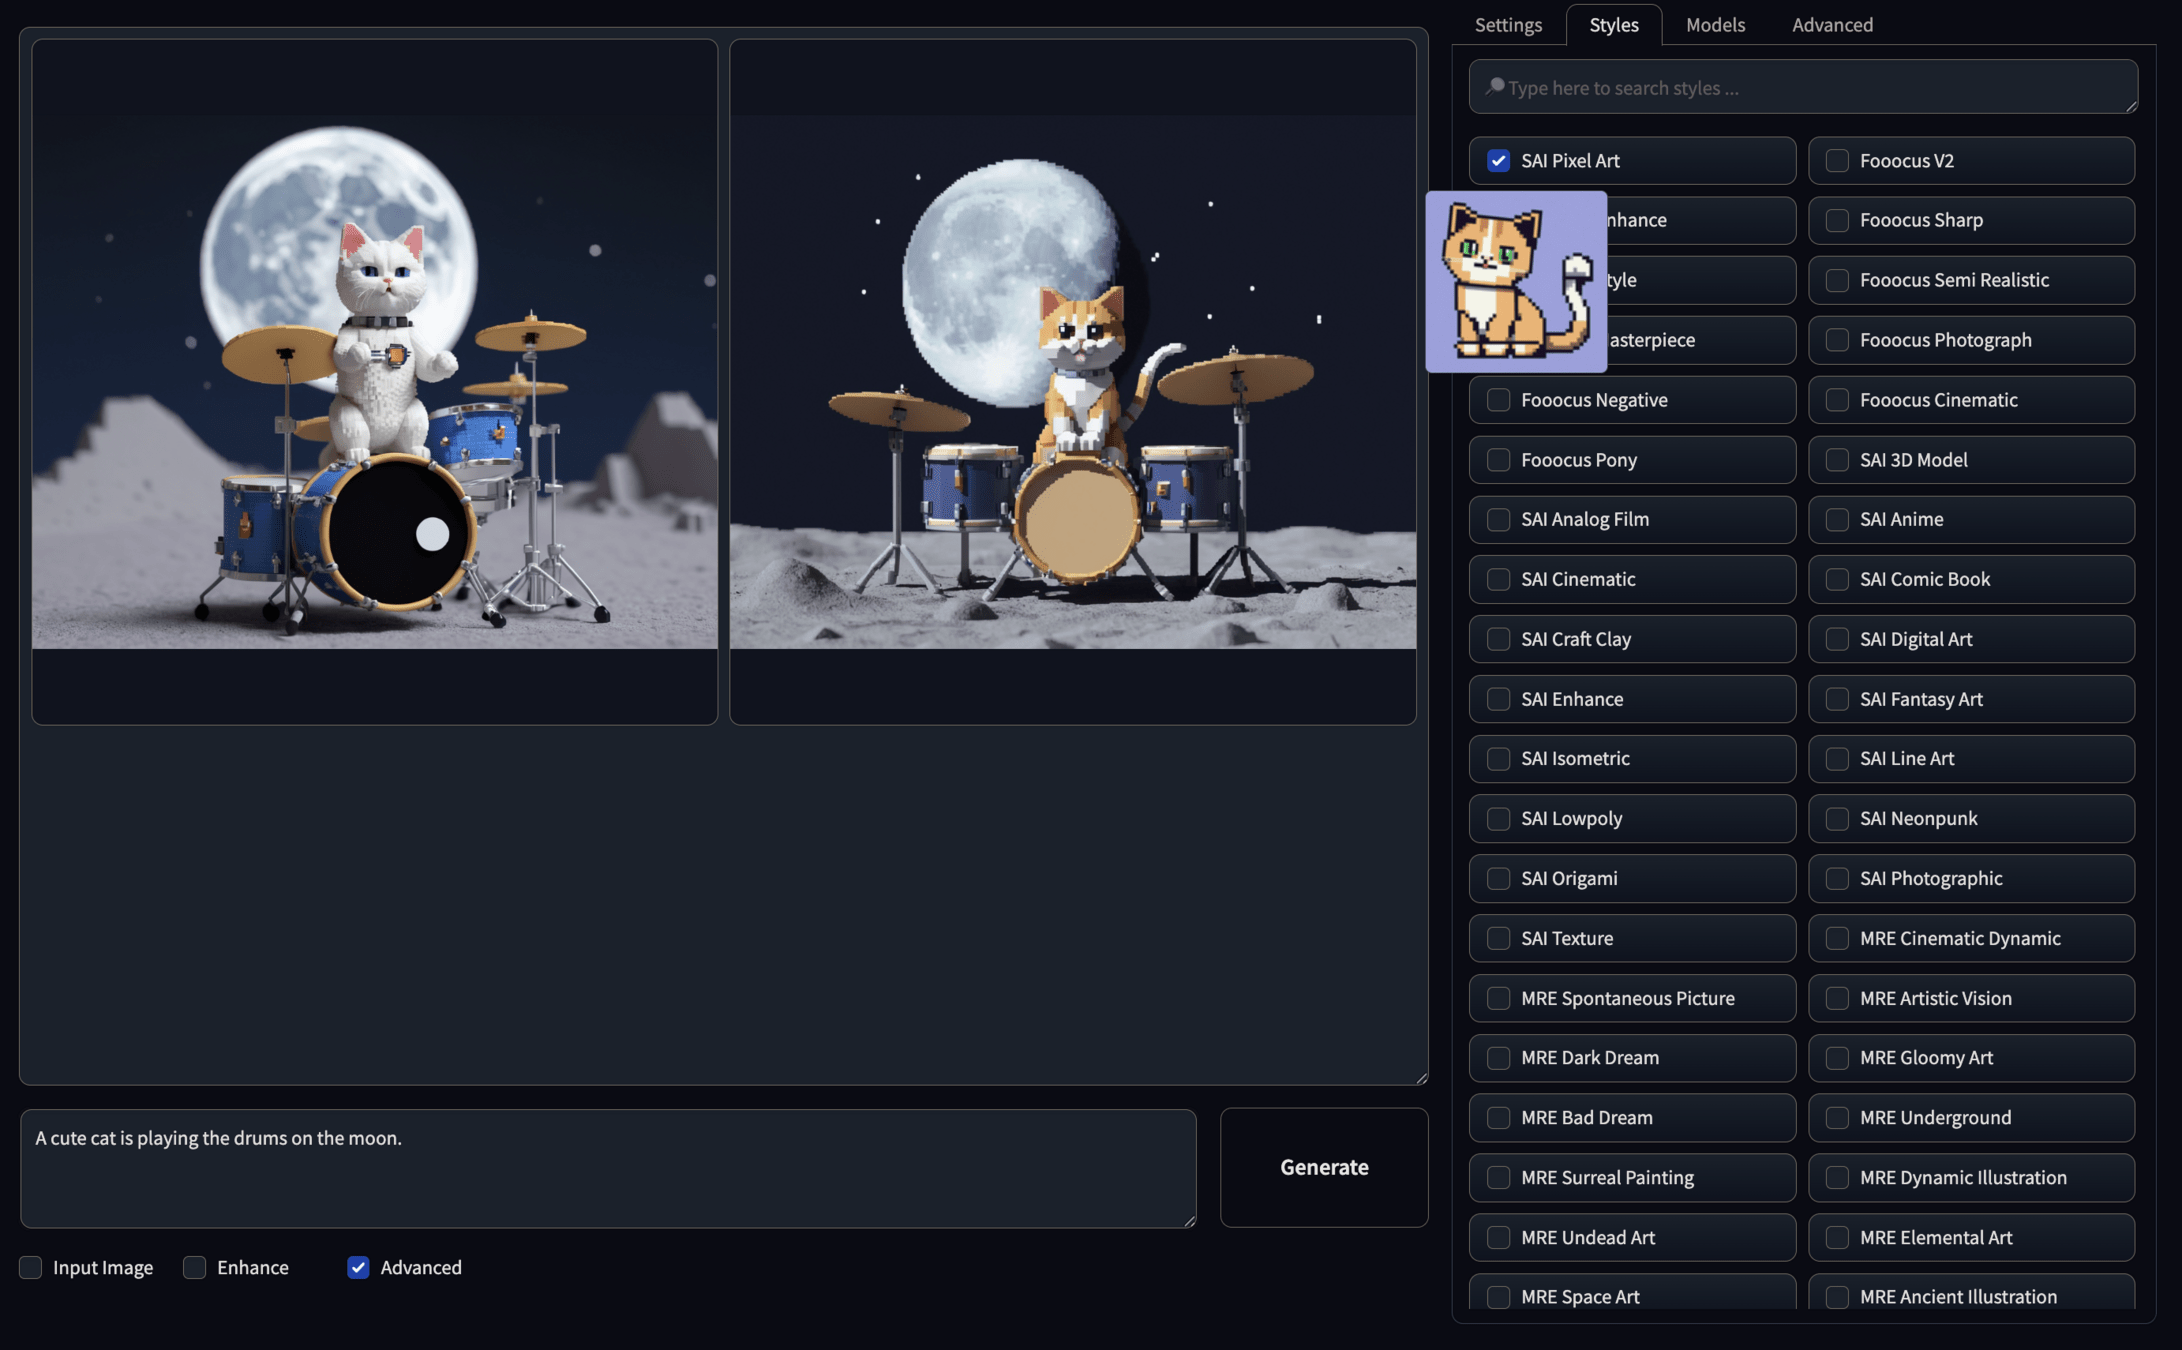Select the SAI Anime style
This screenshot has width=2182, height=1350.
point(1837,519)
